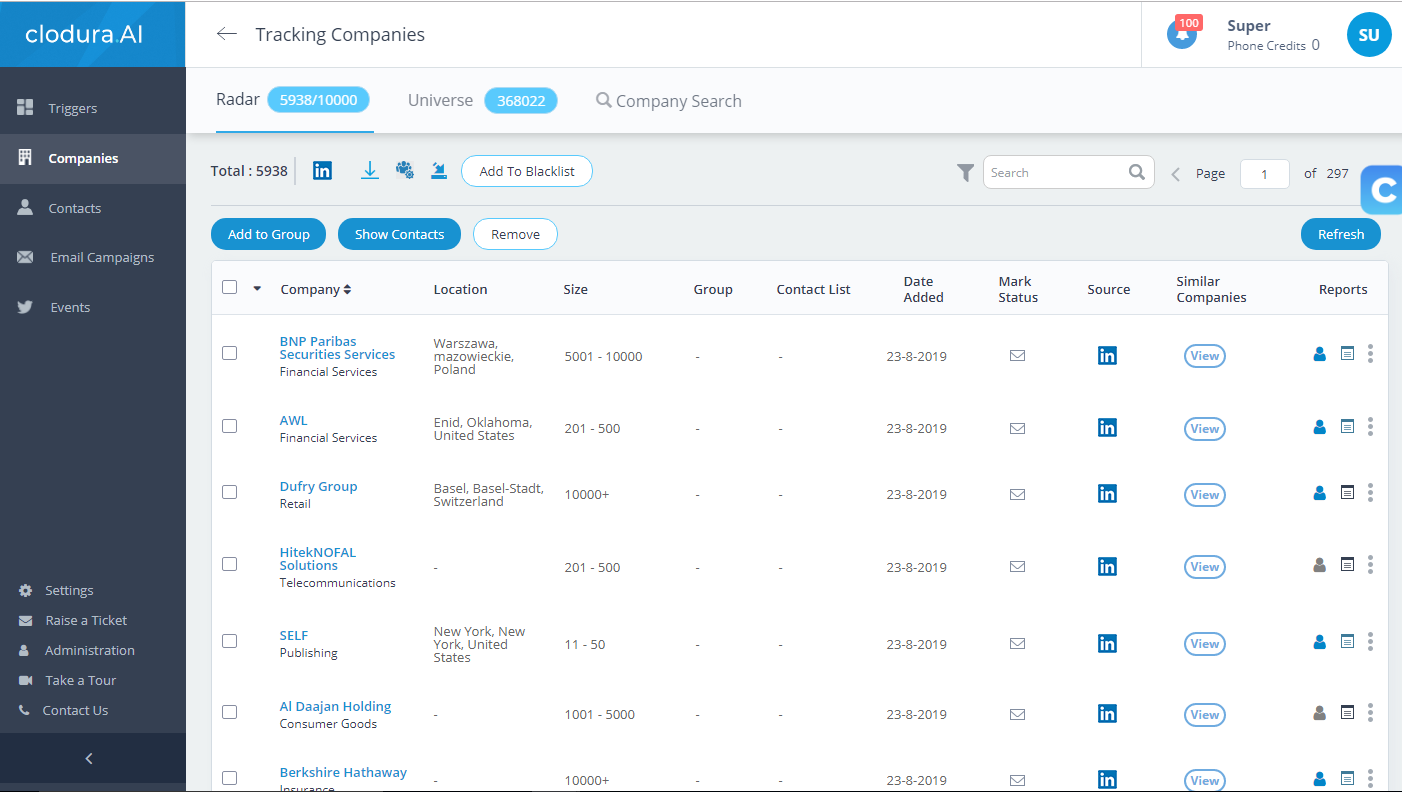Click the clodura.AI logo
1402x792 pixels.
click(84, 34)
